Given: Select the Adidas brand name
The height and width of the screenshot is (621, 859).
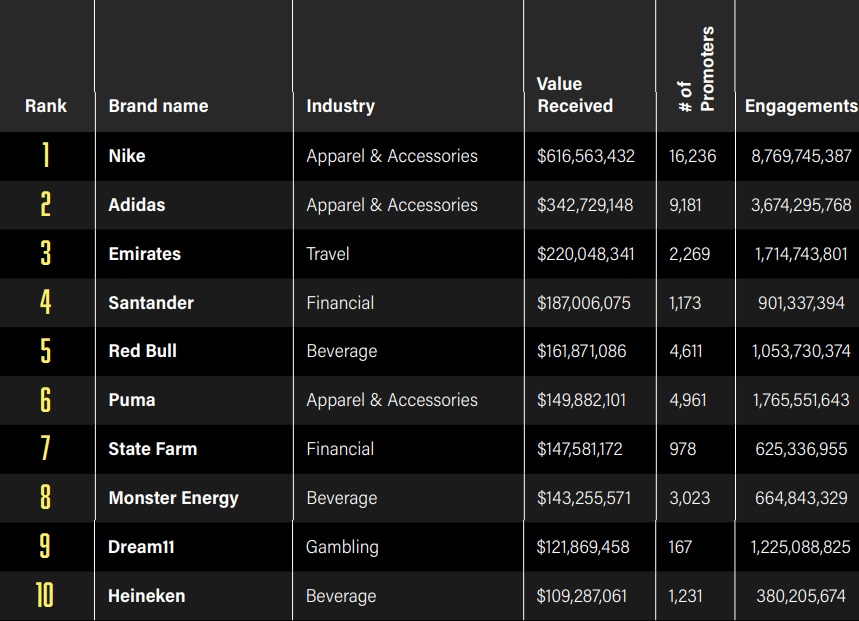Looking at the screenshot, I should click(137, 205).
